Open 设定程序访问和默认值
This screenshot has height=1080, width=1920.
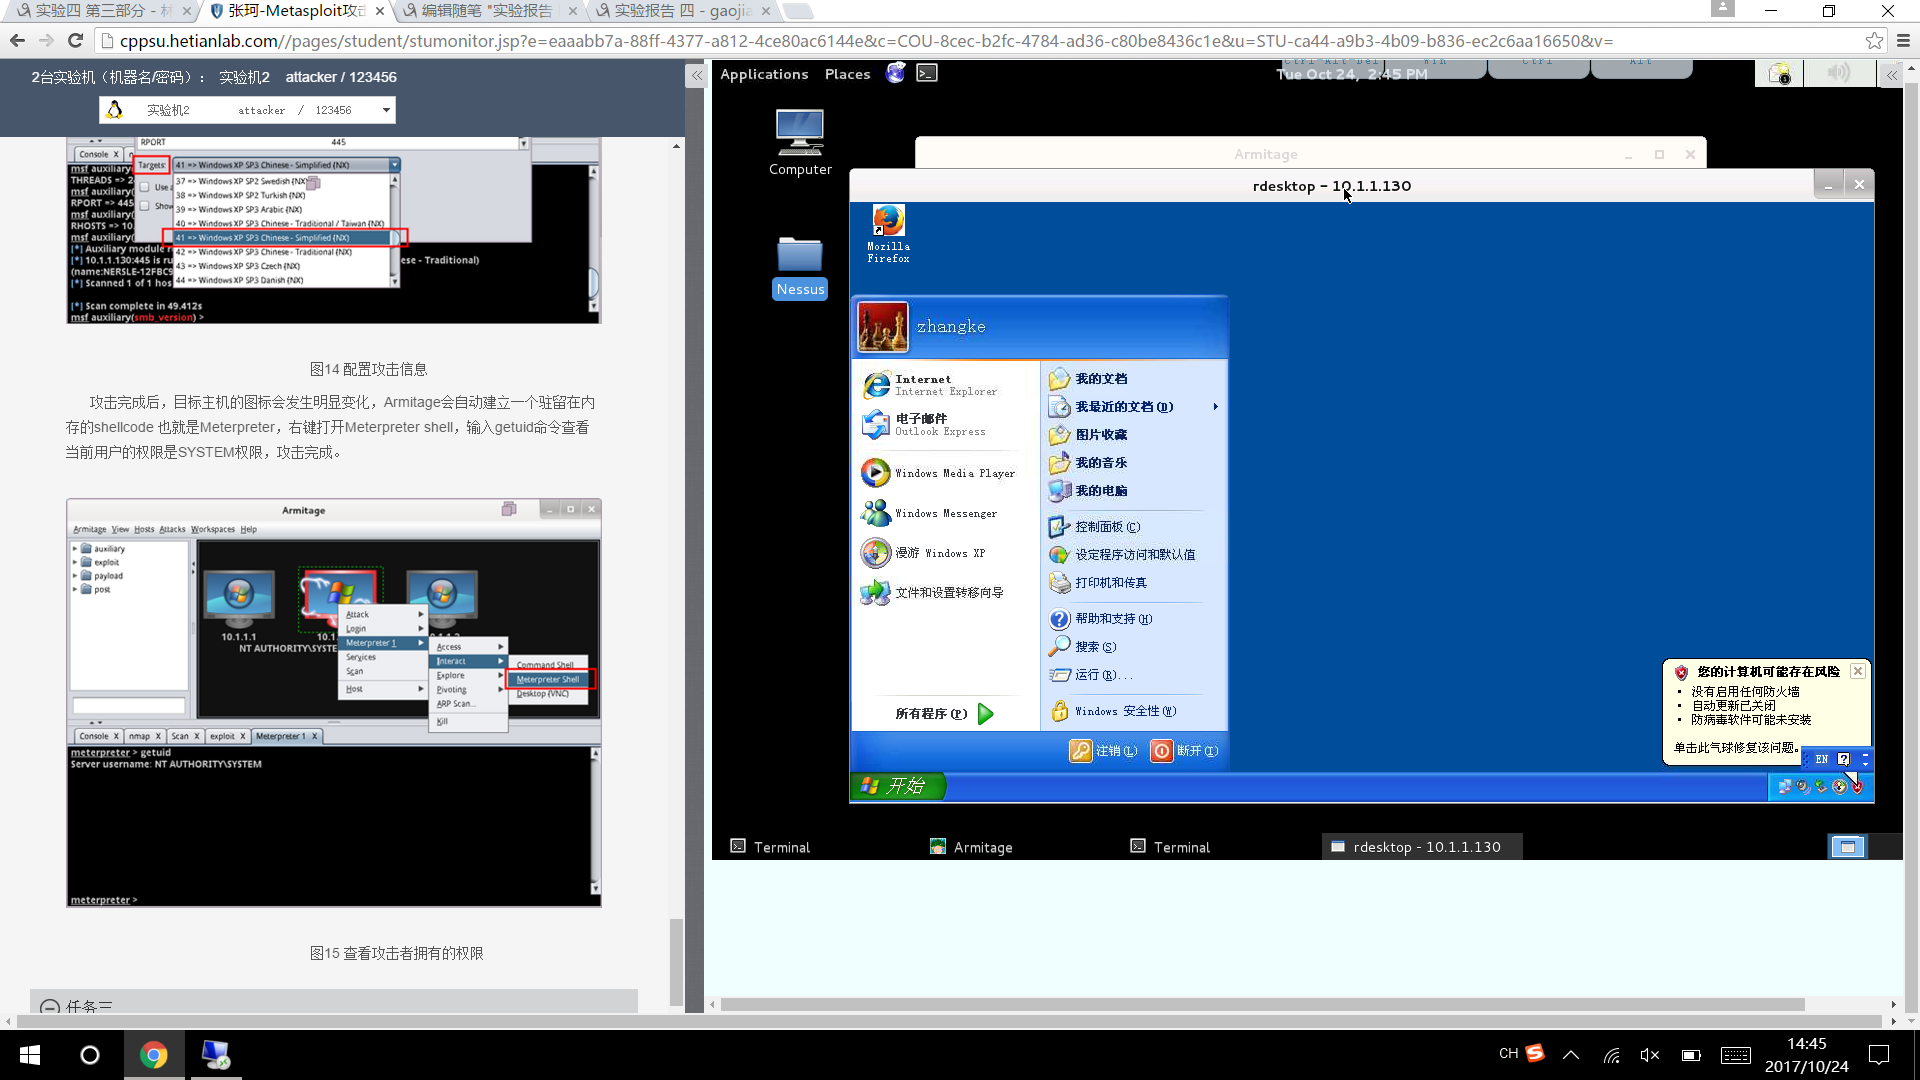pos(1122,555)
